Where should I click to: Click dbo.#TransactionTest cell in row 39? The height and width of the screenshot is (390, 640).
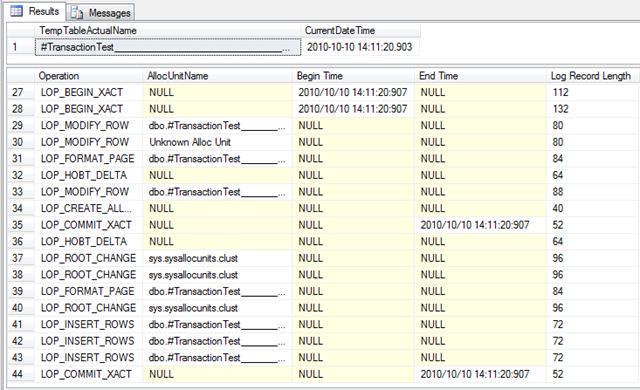tap(217, 291)
